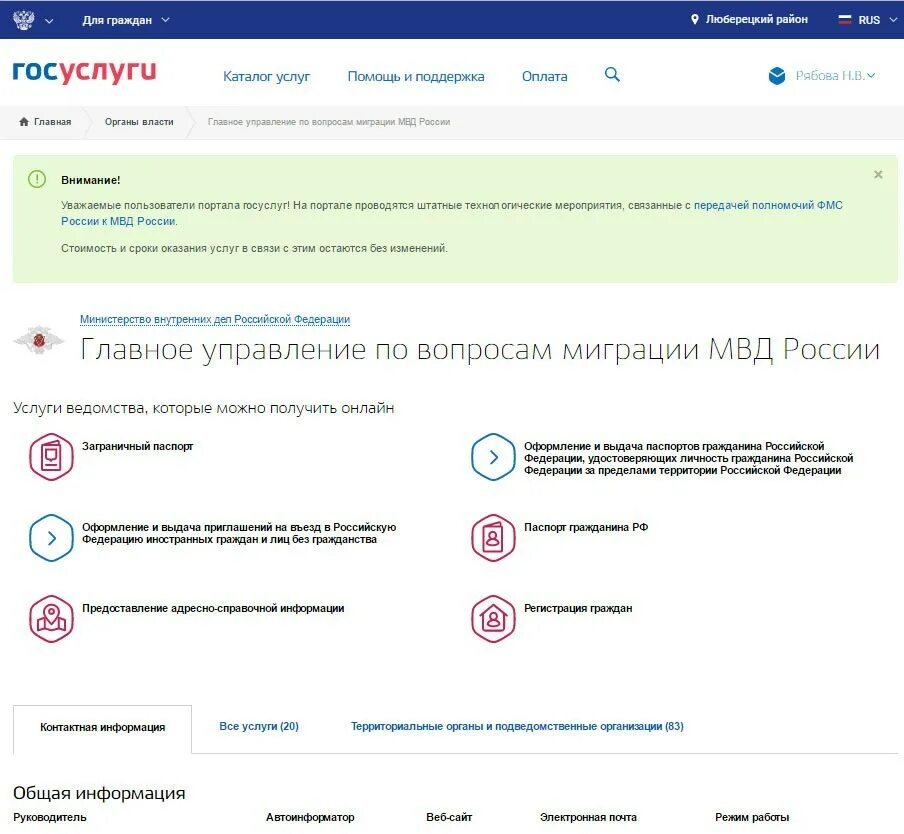Click the MVD emblem image

click(39, 339)
